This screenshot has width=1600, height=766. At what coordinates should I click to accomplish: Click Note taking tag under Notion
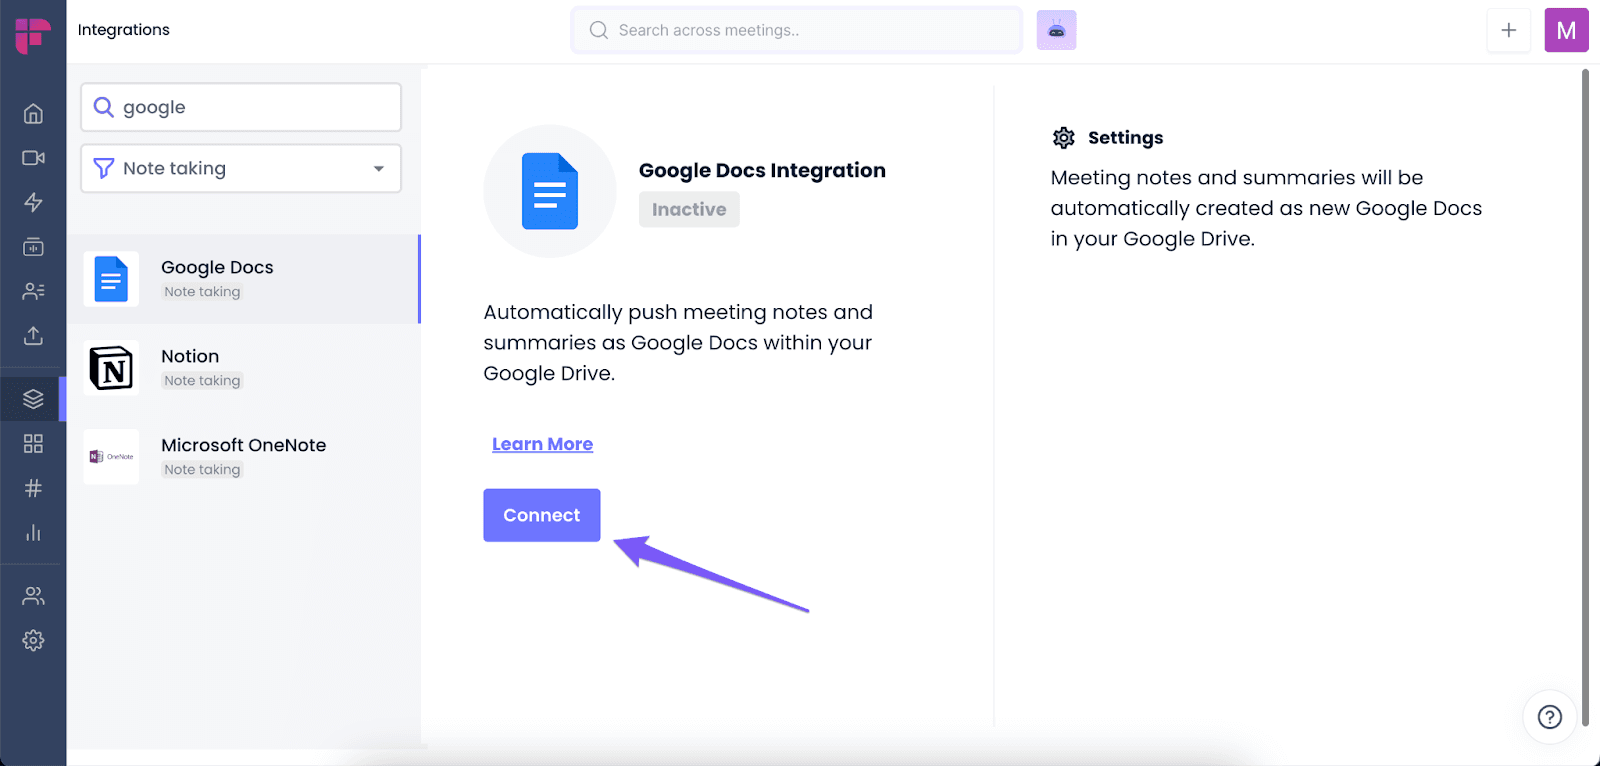[x=202, y=381]
